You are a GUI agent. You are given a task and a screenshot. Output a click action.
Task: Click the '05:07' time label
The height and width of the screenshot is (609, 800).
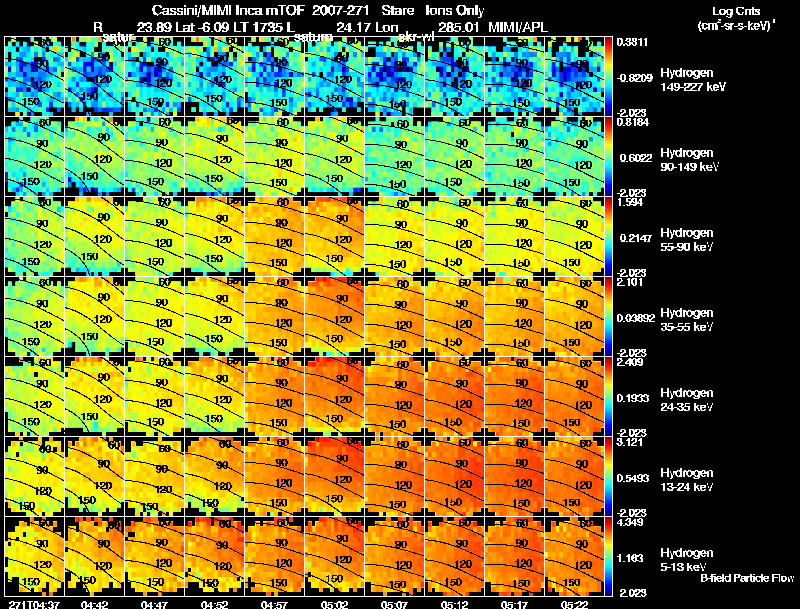394,604
